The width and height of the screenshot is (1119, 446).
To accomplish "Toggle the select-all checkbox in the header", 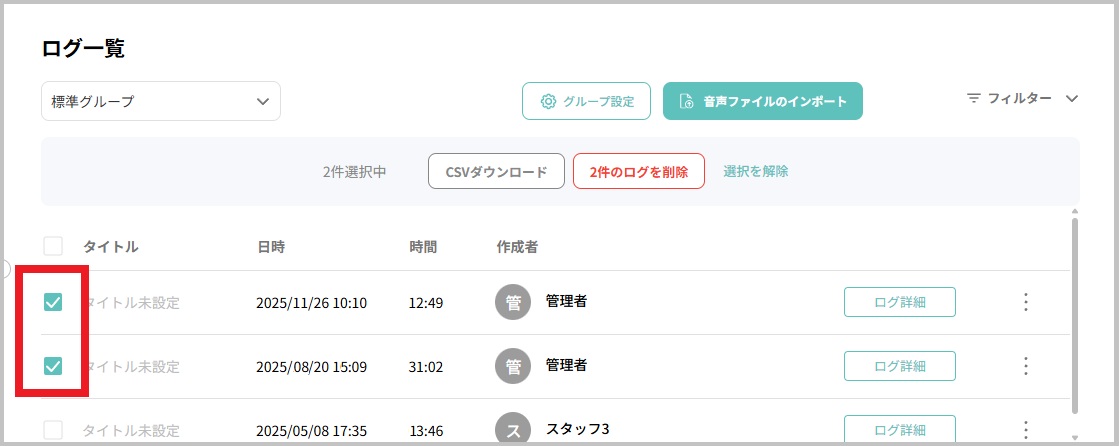I will (x=53, y=246).
